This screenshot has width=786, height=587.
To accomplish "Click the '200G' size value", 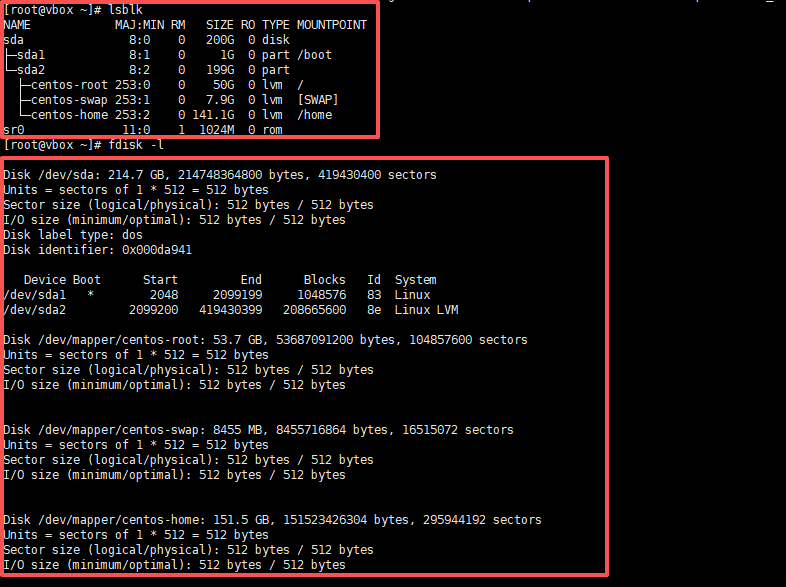I will coord(220,40).
